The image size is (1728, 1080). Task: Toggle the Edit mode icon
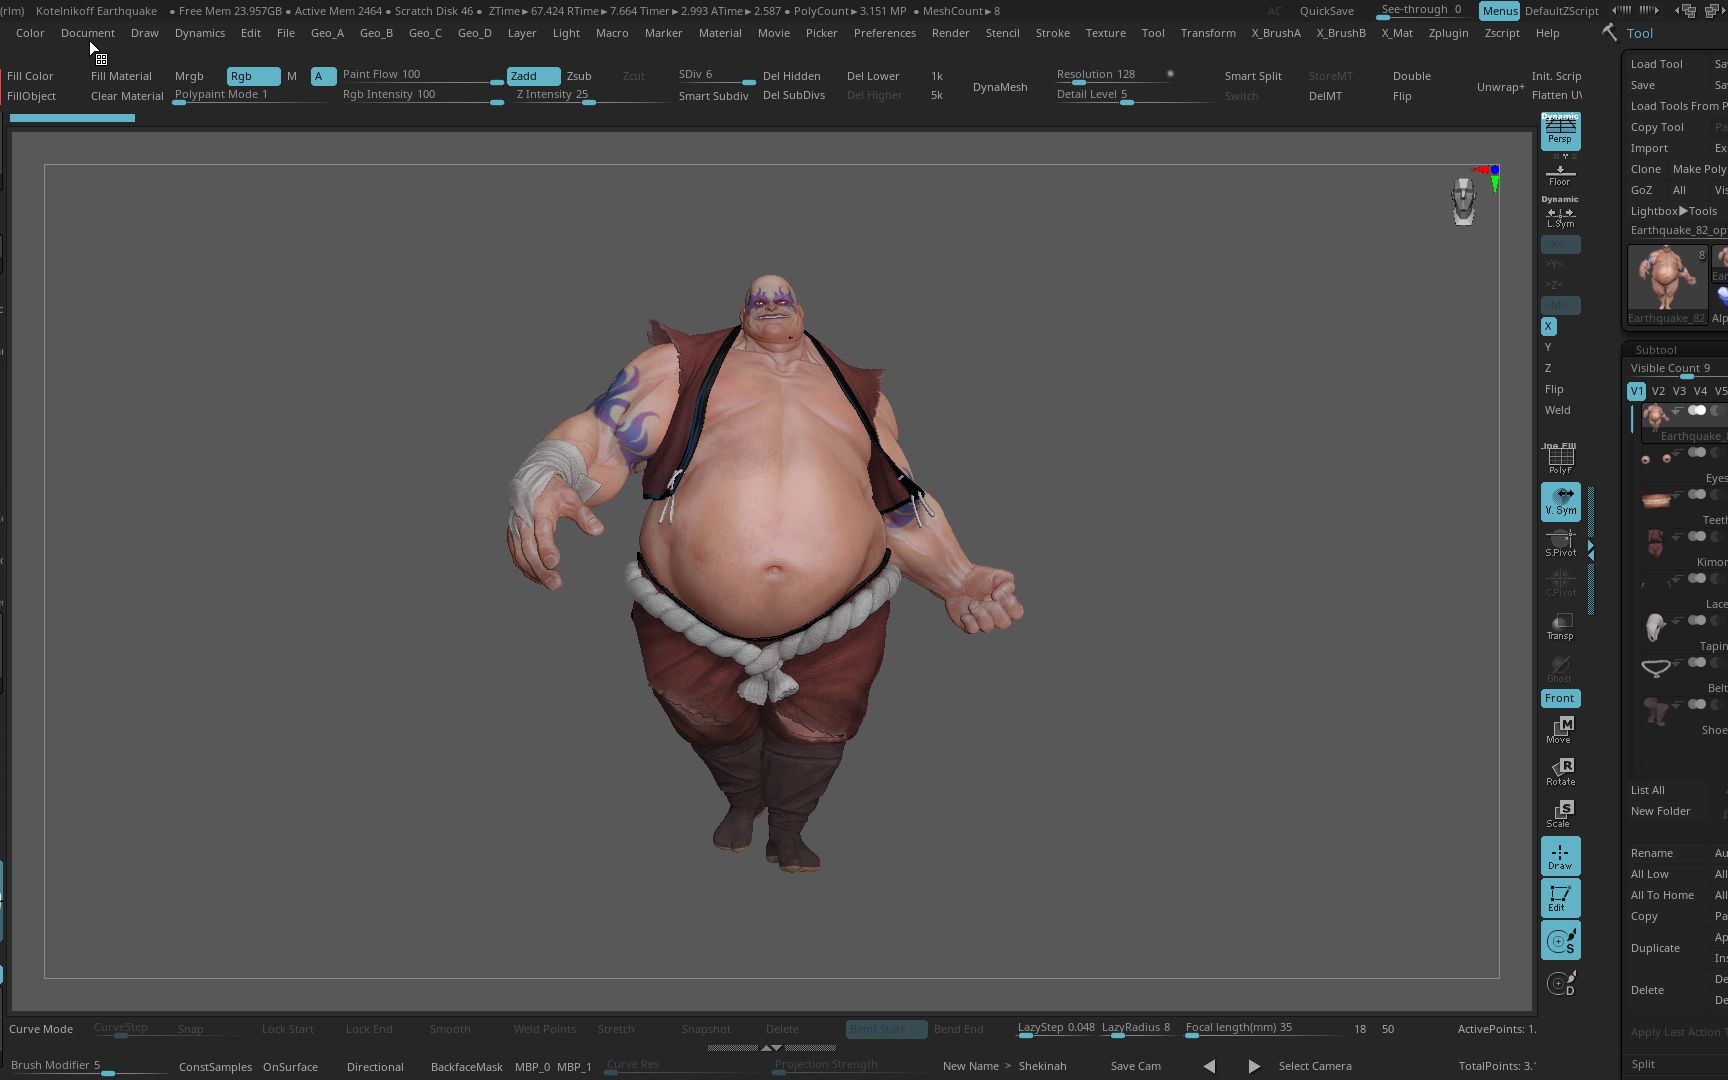(1560, 898)
